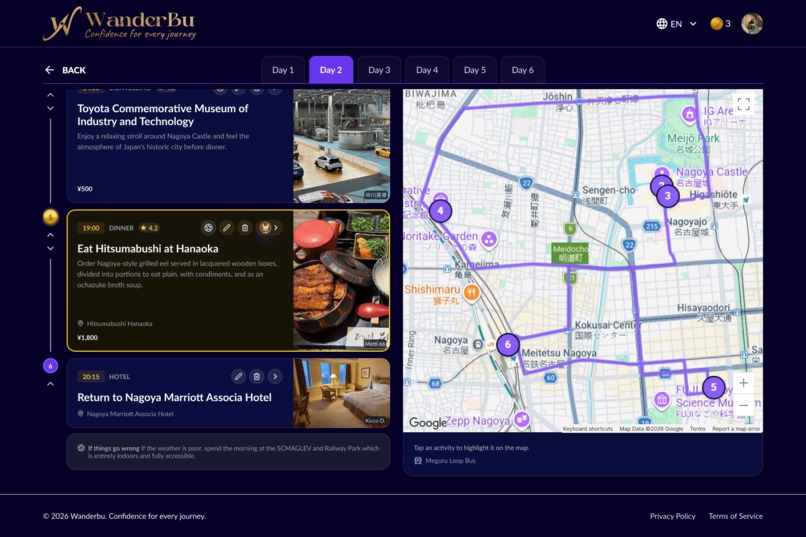Open the Toyota Museum photo thumbnail
Image resolution: width=806 pixels, height=537 pixels.
click(x=341, y=146)
